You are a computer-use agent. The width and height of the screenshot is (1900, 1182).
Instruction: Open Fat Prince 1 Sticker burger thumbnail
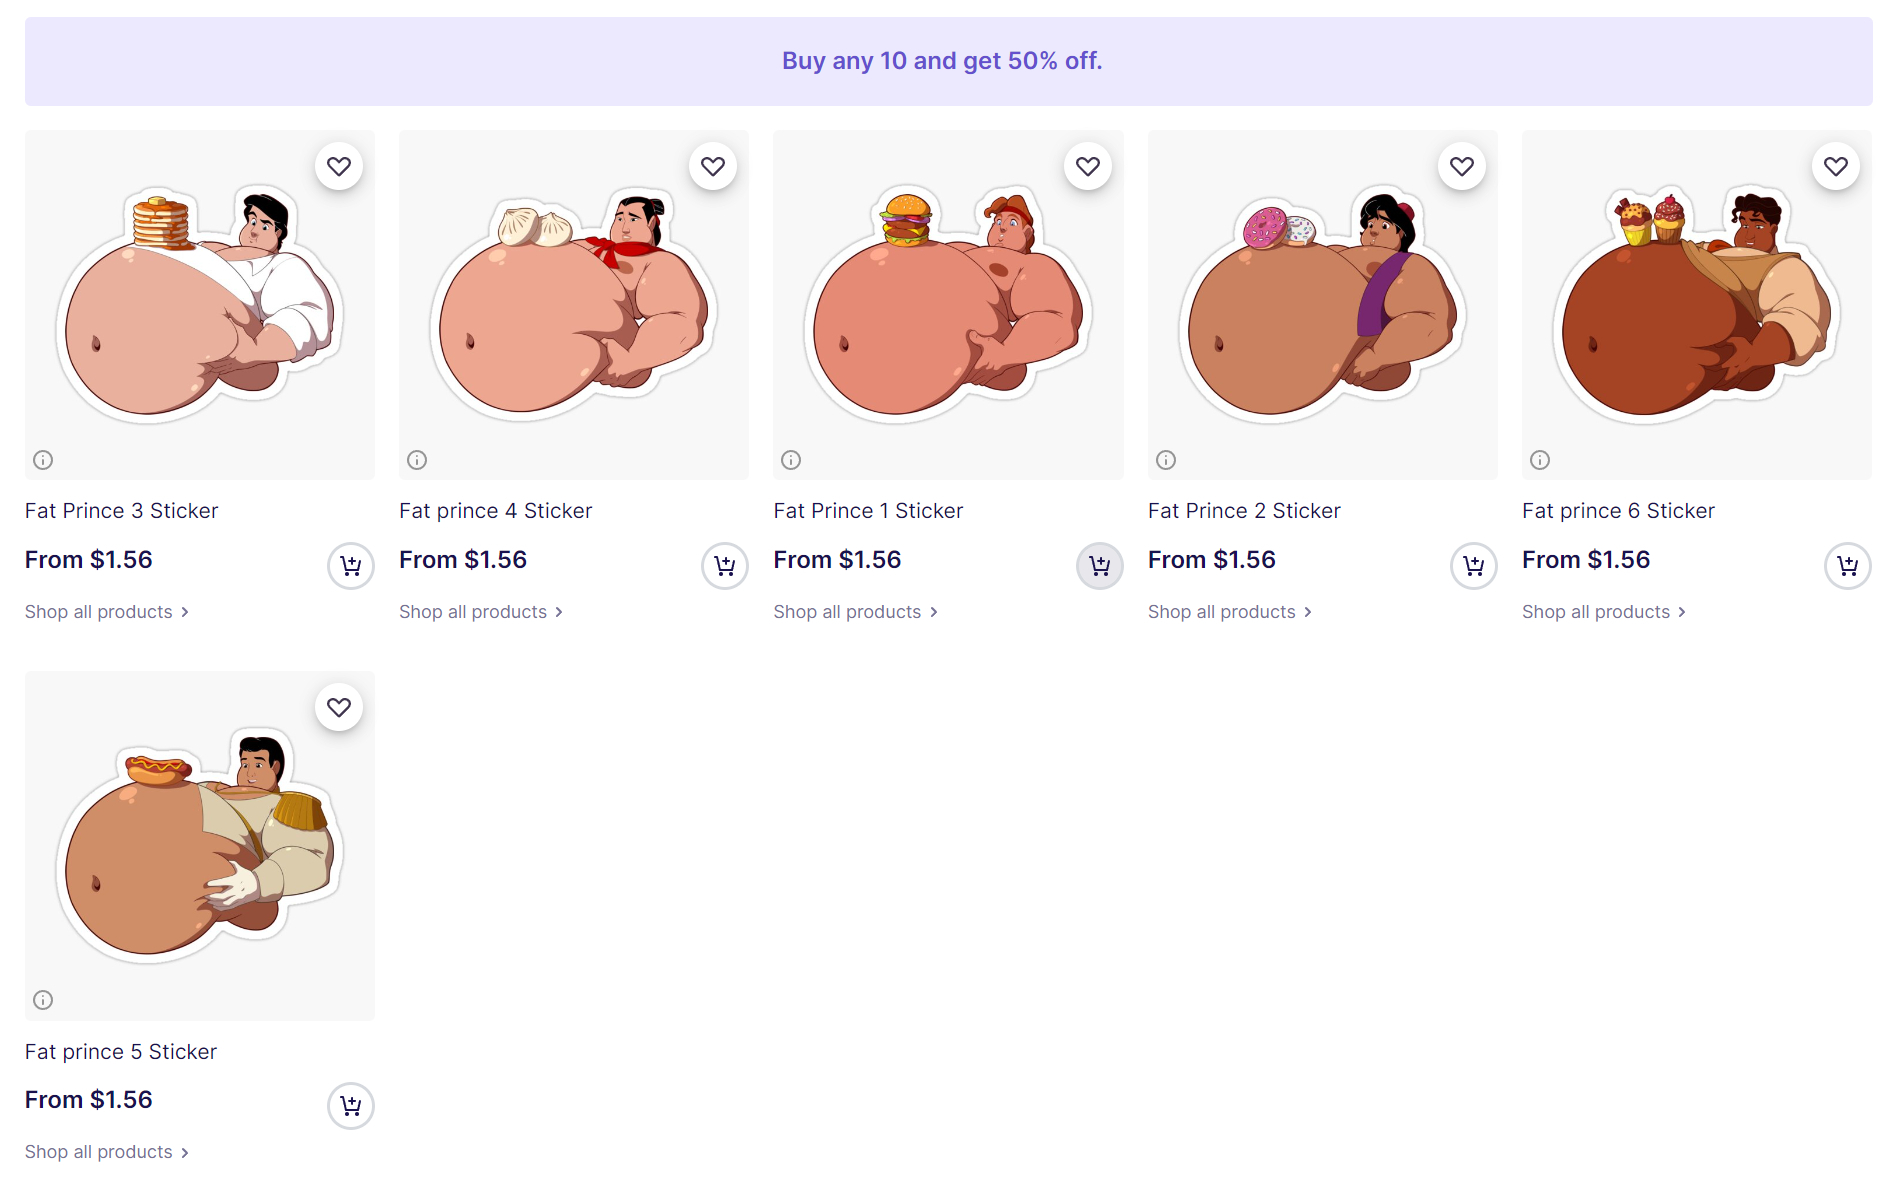947,304
